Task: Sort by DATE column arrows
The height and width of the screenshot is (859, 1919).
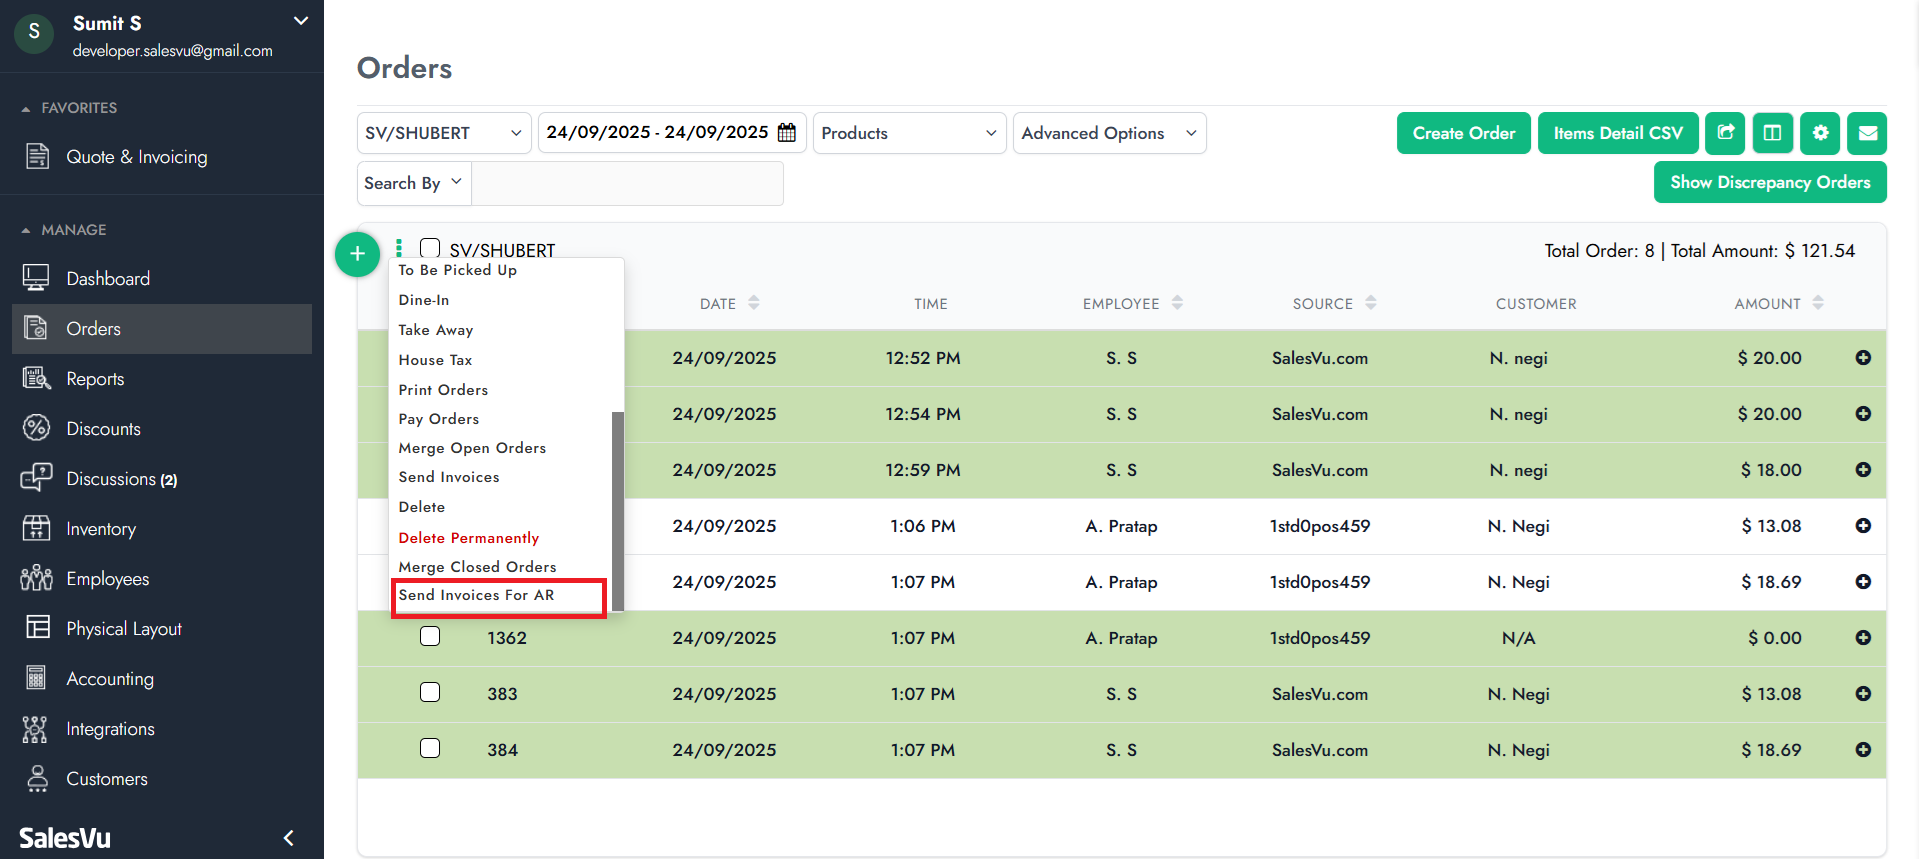Action: (x=754, y=303)
